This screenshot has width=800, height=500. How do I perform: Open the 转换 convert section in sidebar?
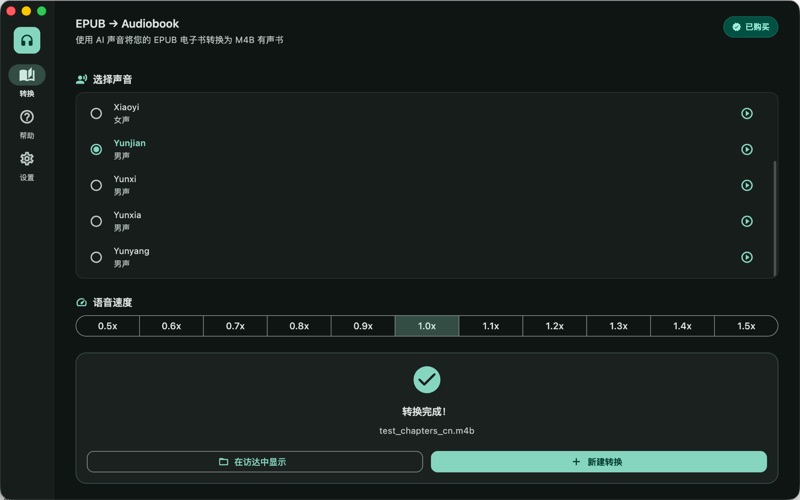[27, 81]
